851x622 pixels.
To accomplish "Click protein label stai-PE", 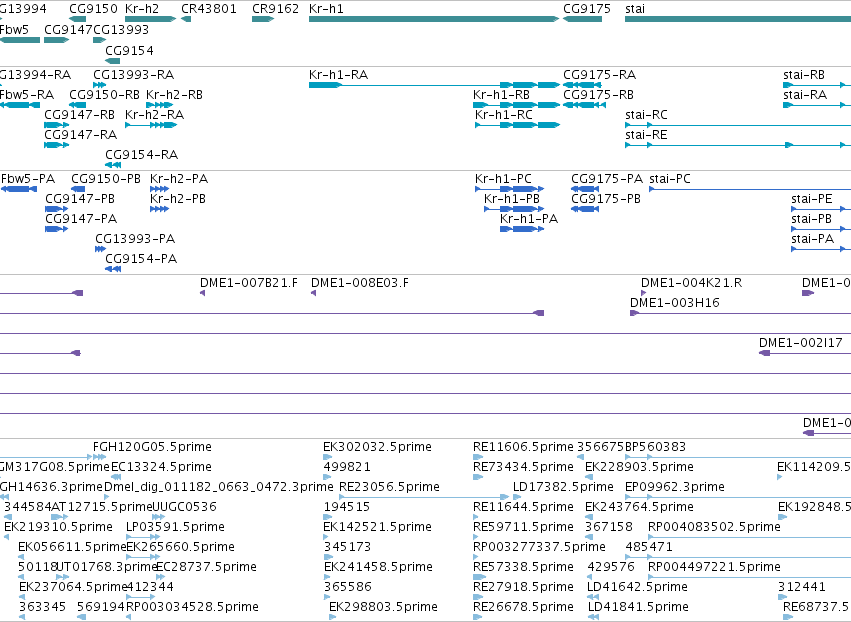I will click(811, 199).
